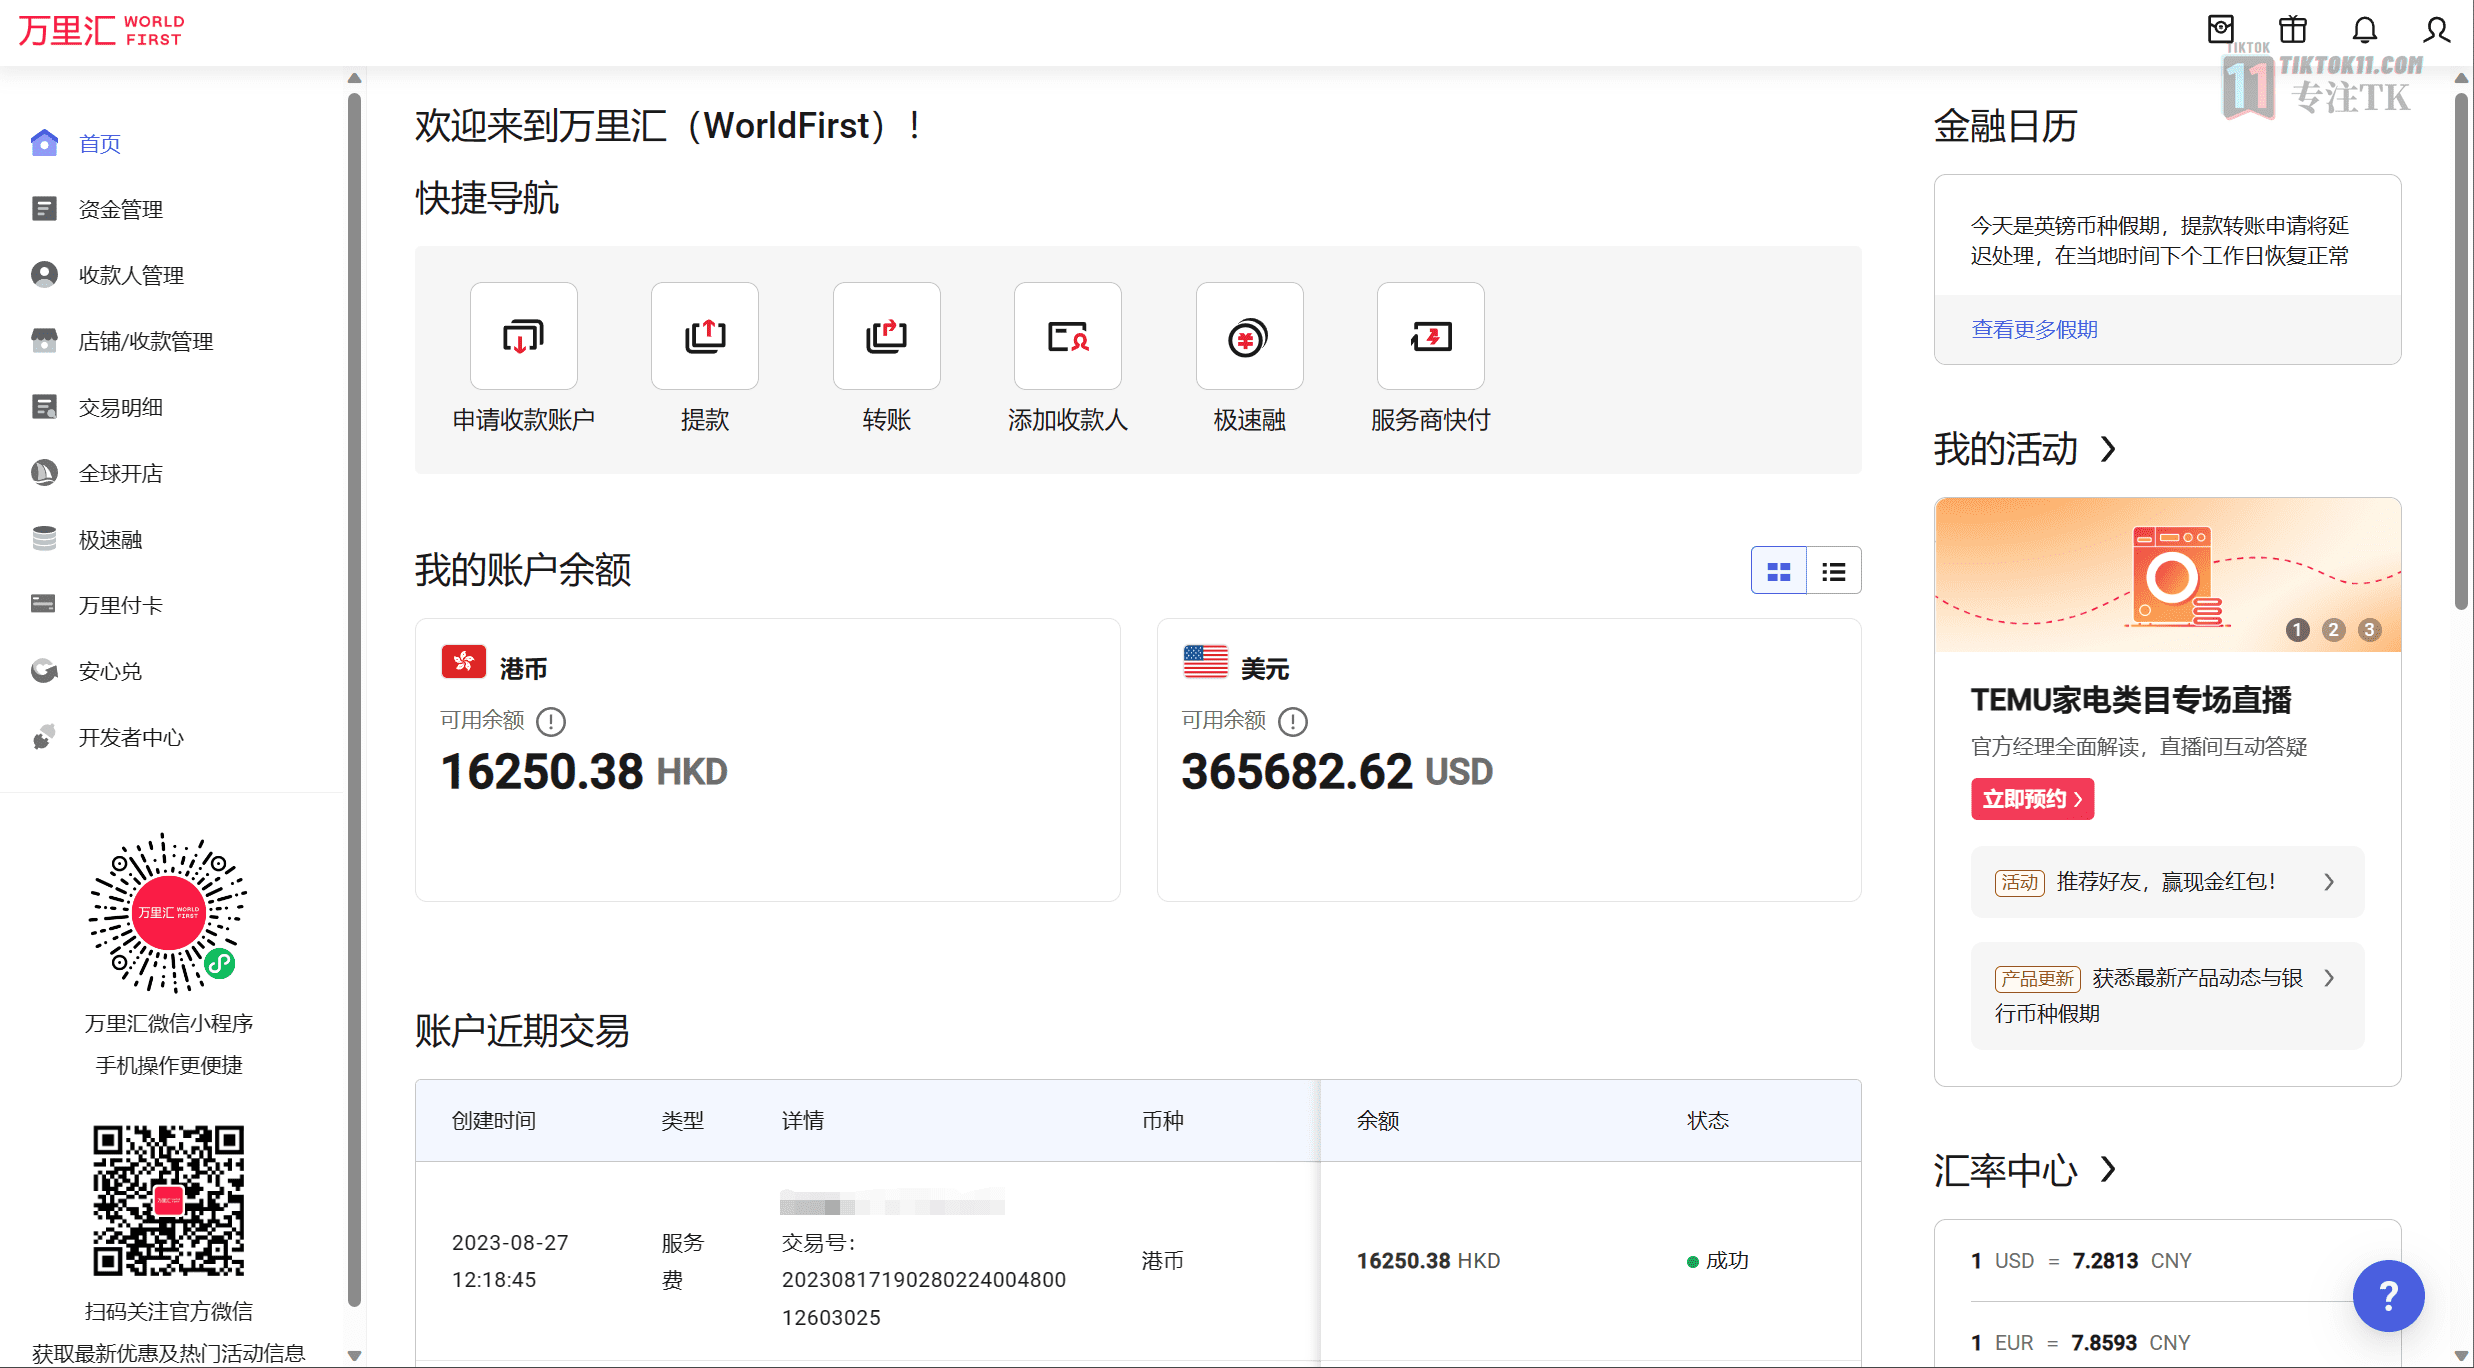Click the info icon beside HKD 可用余额
Image resolution: width=2474 pixels, height=1368 pixels.
tap(551, 721)
